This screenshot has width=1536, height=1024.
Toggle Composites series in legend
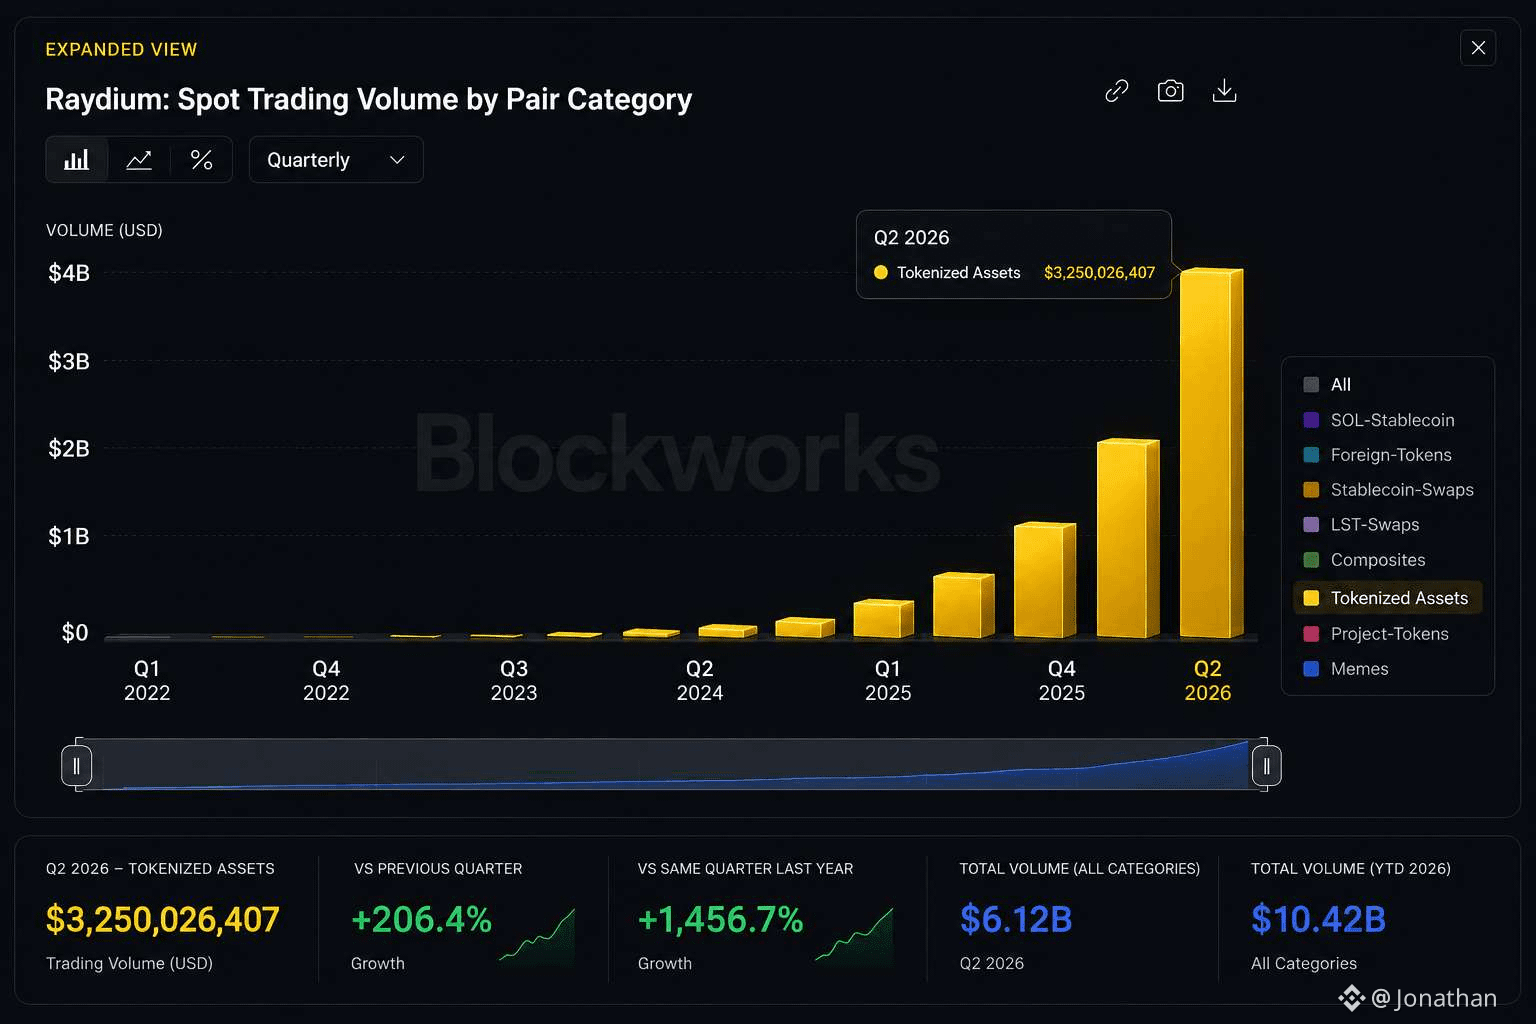[1364, 560]
